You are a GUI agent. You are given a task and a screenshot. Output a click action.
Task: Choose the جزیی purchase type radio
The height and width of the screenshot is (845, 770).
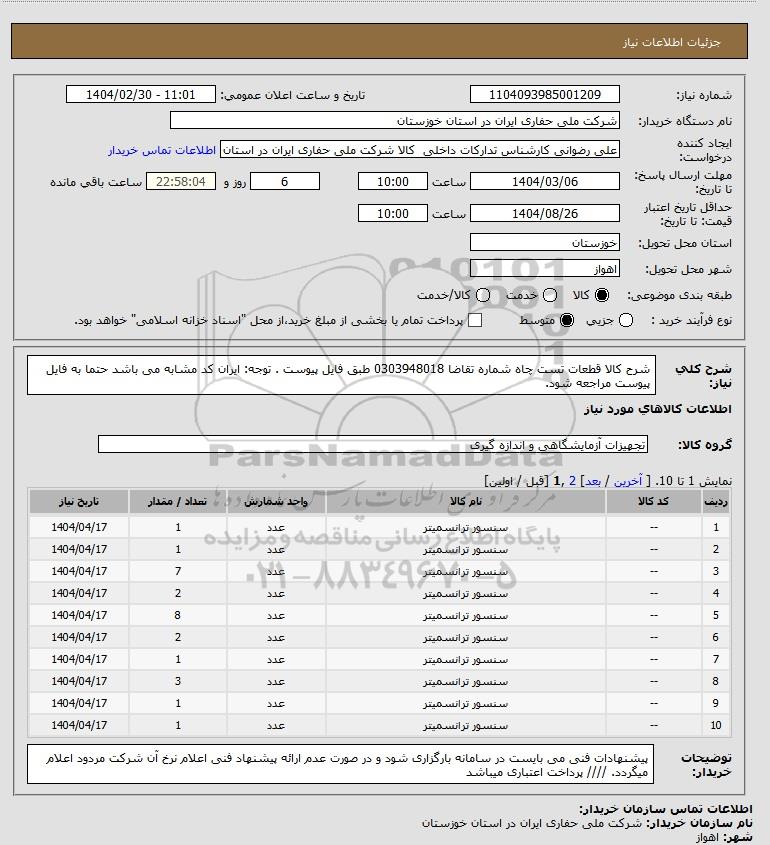(x=626, y=320)
